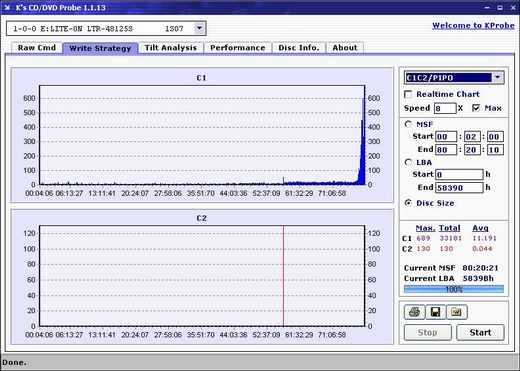Click the C2 average value 0.044

coord(482,249)
